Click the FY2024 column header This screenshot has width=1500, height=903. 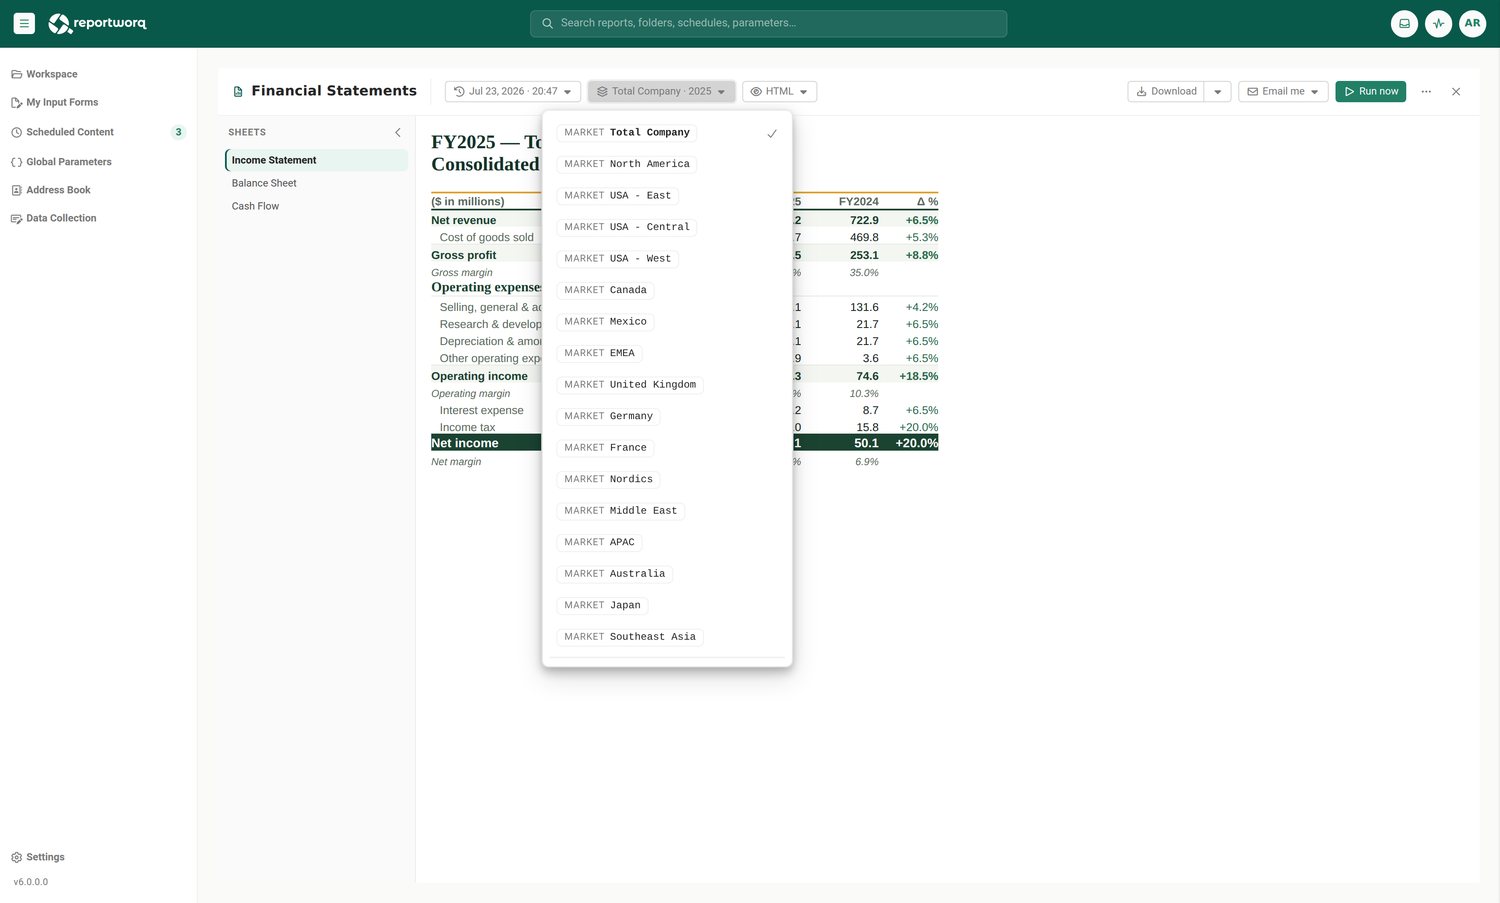point(858,202)
